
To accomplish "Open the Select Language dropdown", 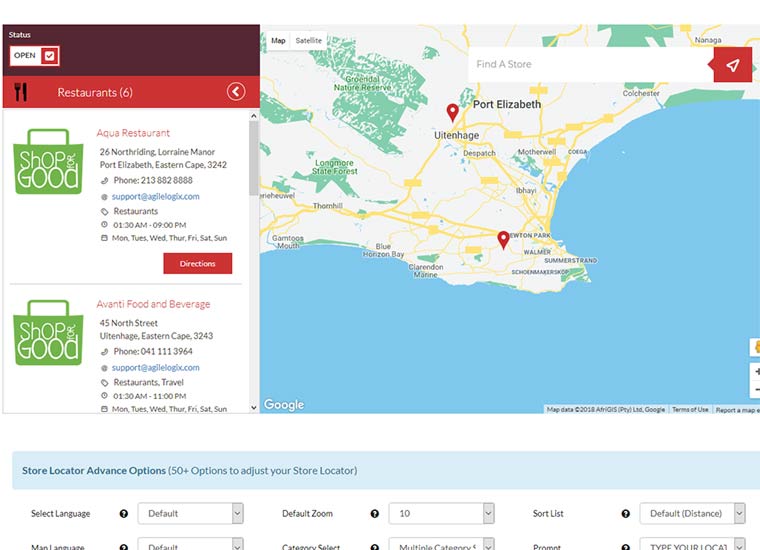I will point(190,513).
